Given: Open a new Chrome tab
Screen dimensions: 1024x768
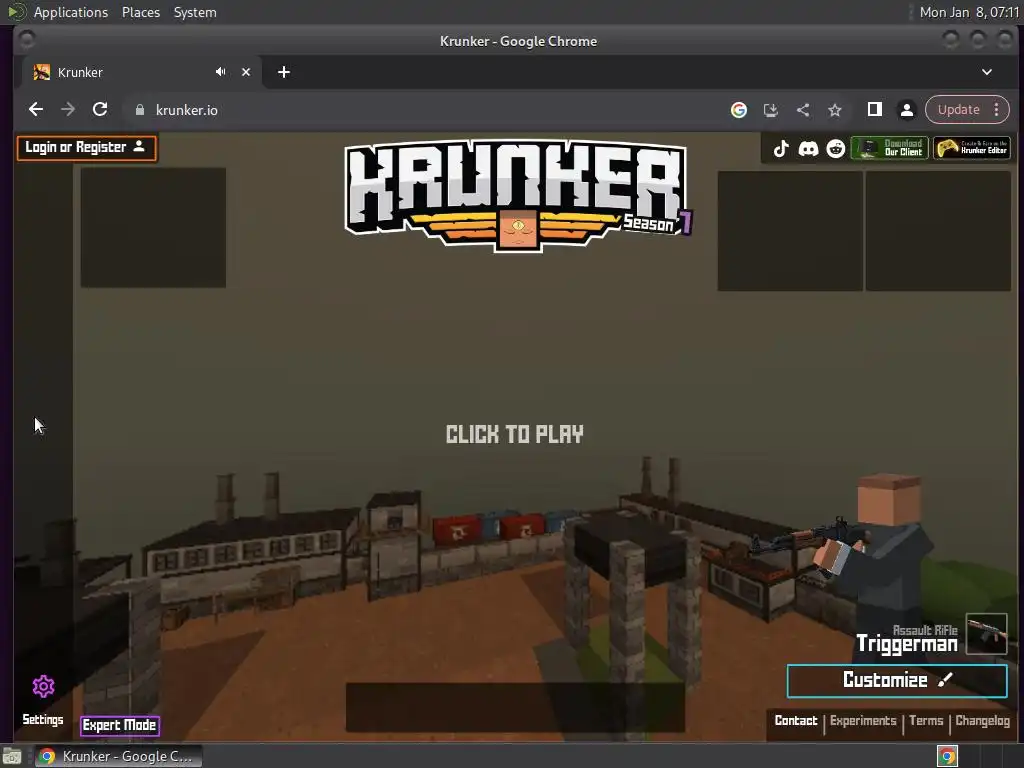Looking at the screenshot, I should [283, 72].
